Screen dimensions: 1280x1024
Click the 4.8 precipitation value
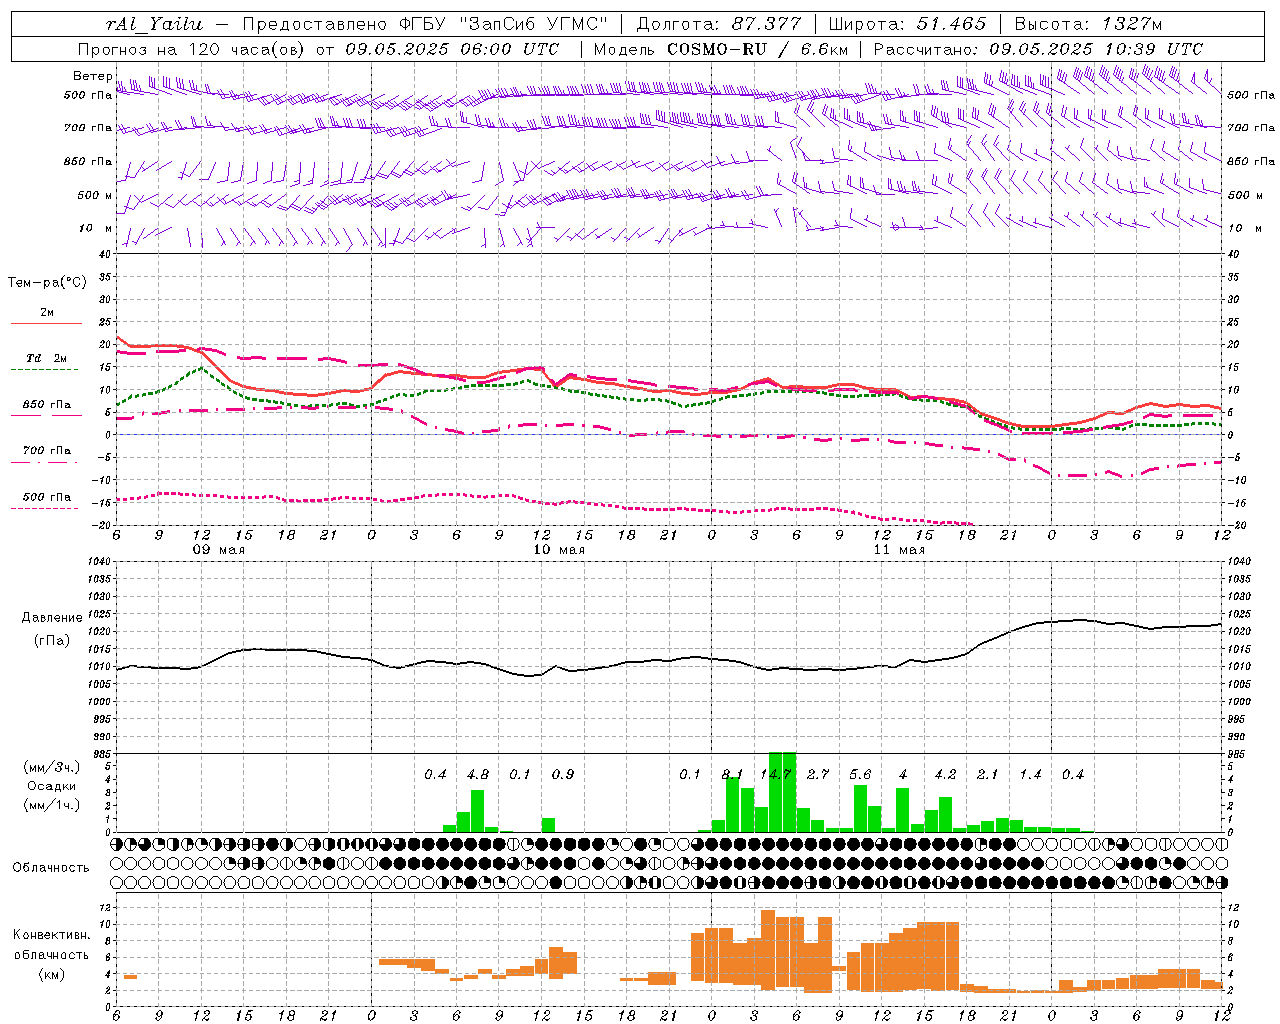pos(478,775)
